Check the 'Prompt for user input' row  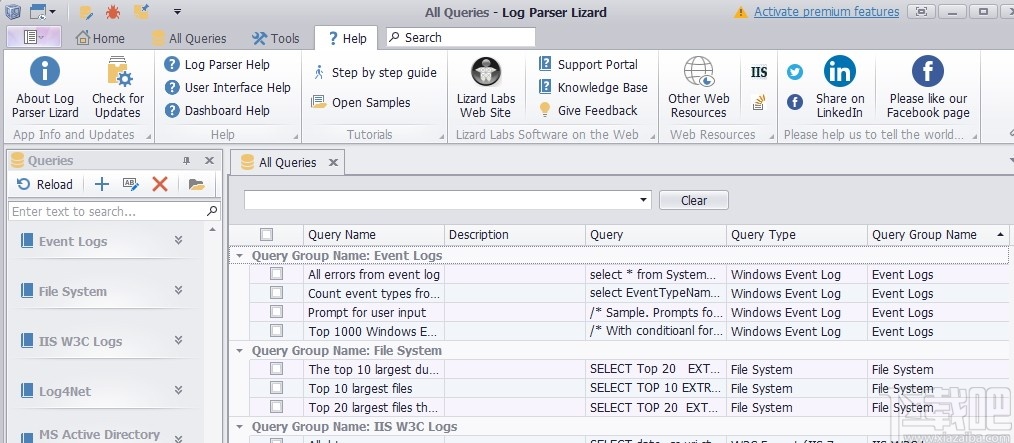coord(277,312)
